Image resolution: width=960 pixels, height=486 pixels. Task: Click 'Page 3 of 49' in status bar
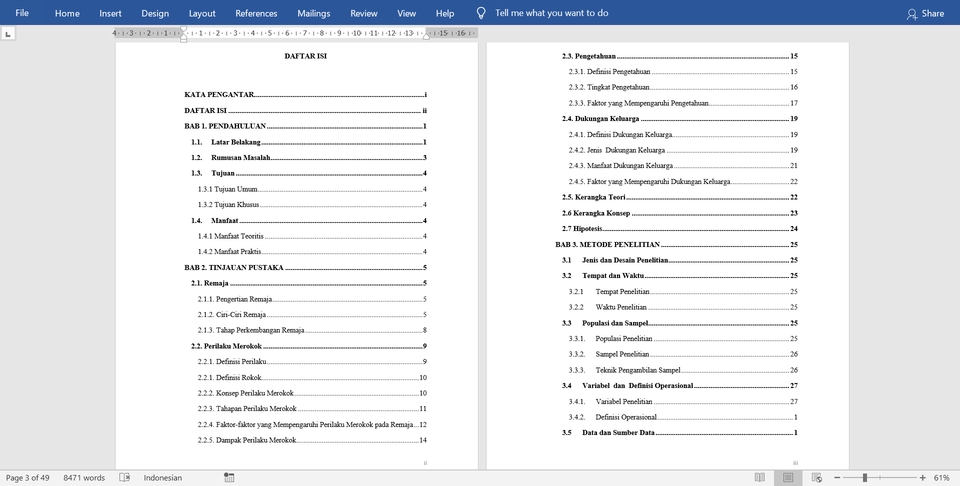[28, 477]
